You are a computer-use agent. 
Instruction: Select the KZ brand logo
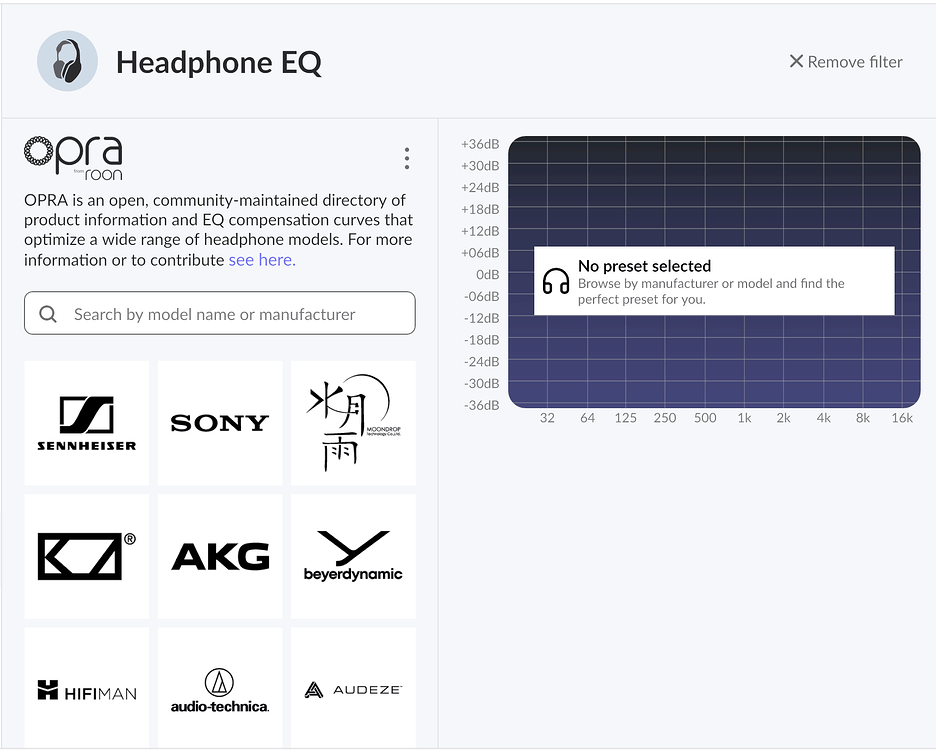tap(86, 556)
